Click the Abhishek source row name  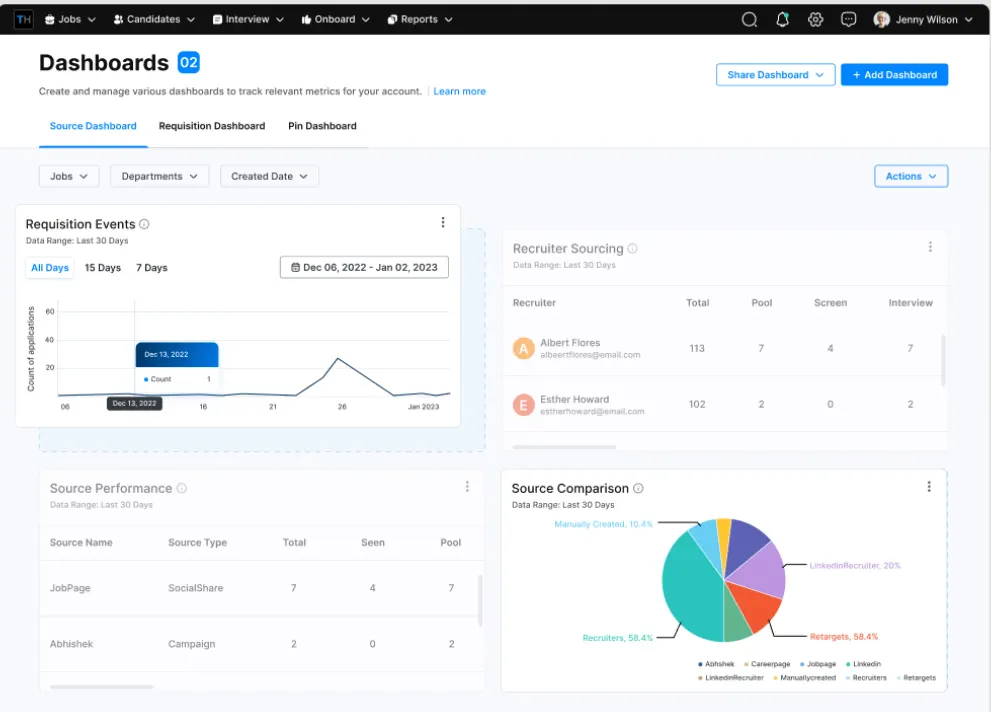71,644
